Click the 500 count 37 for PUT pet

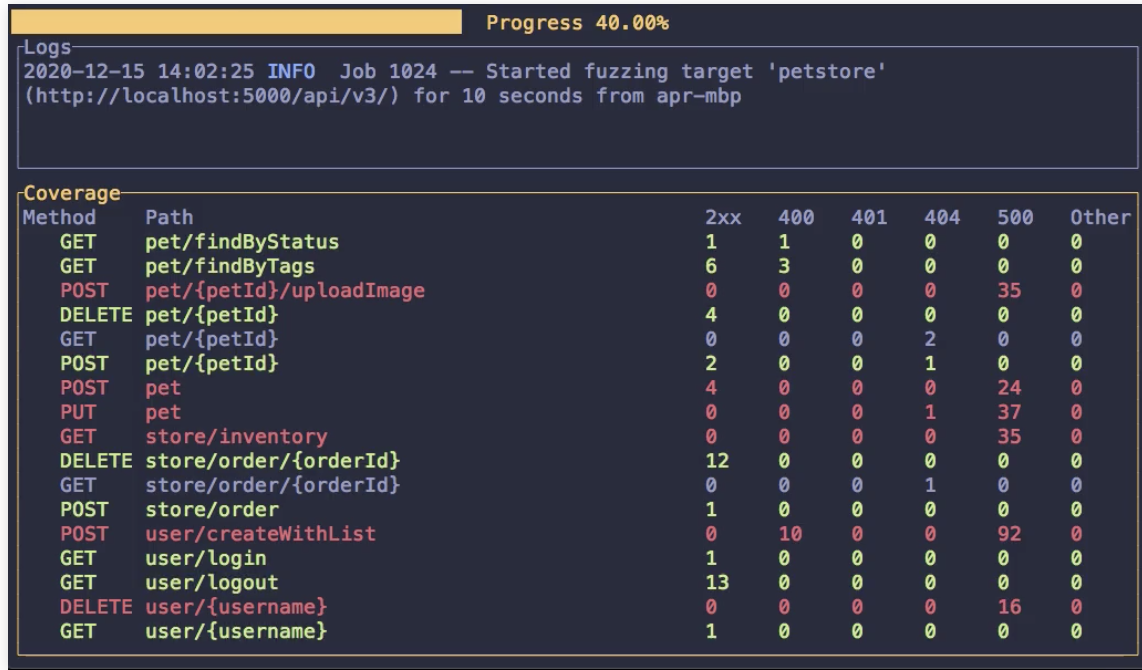coord(1009,412)
